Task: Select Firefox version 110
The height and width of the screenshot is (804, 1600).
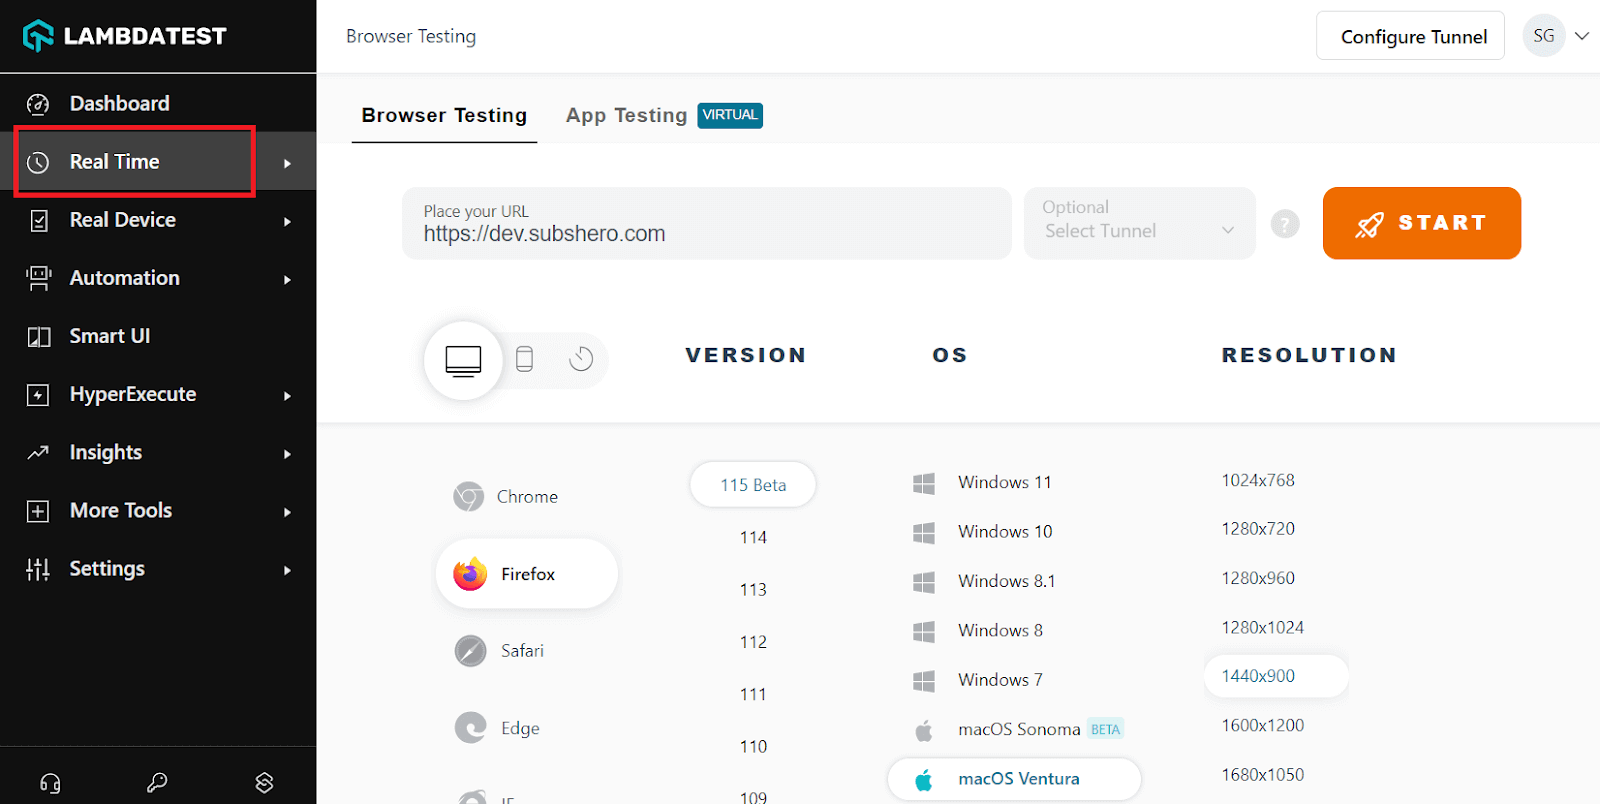Action: click(753, 746)
